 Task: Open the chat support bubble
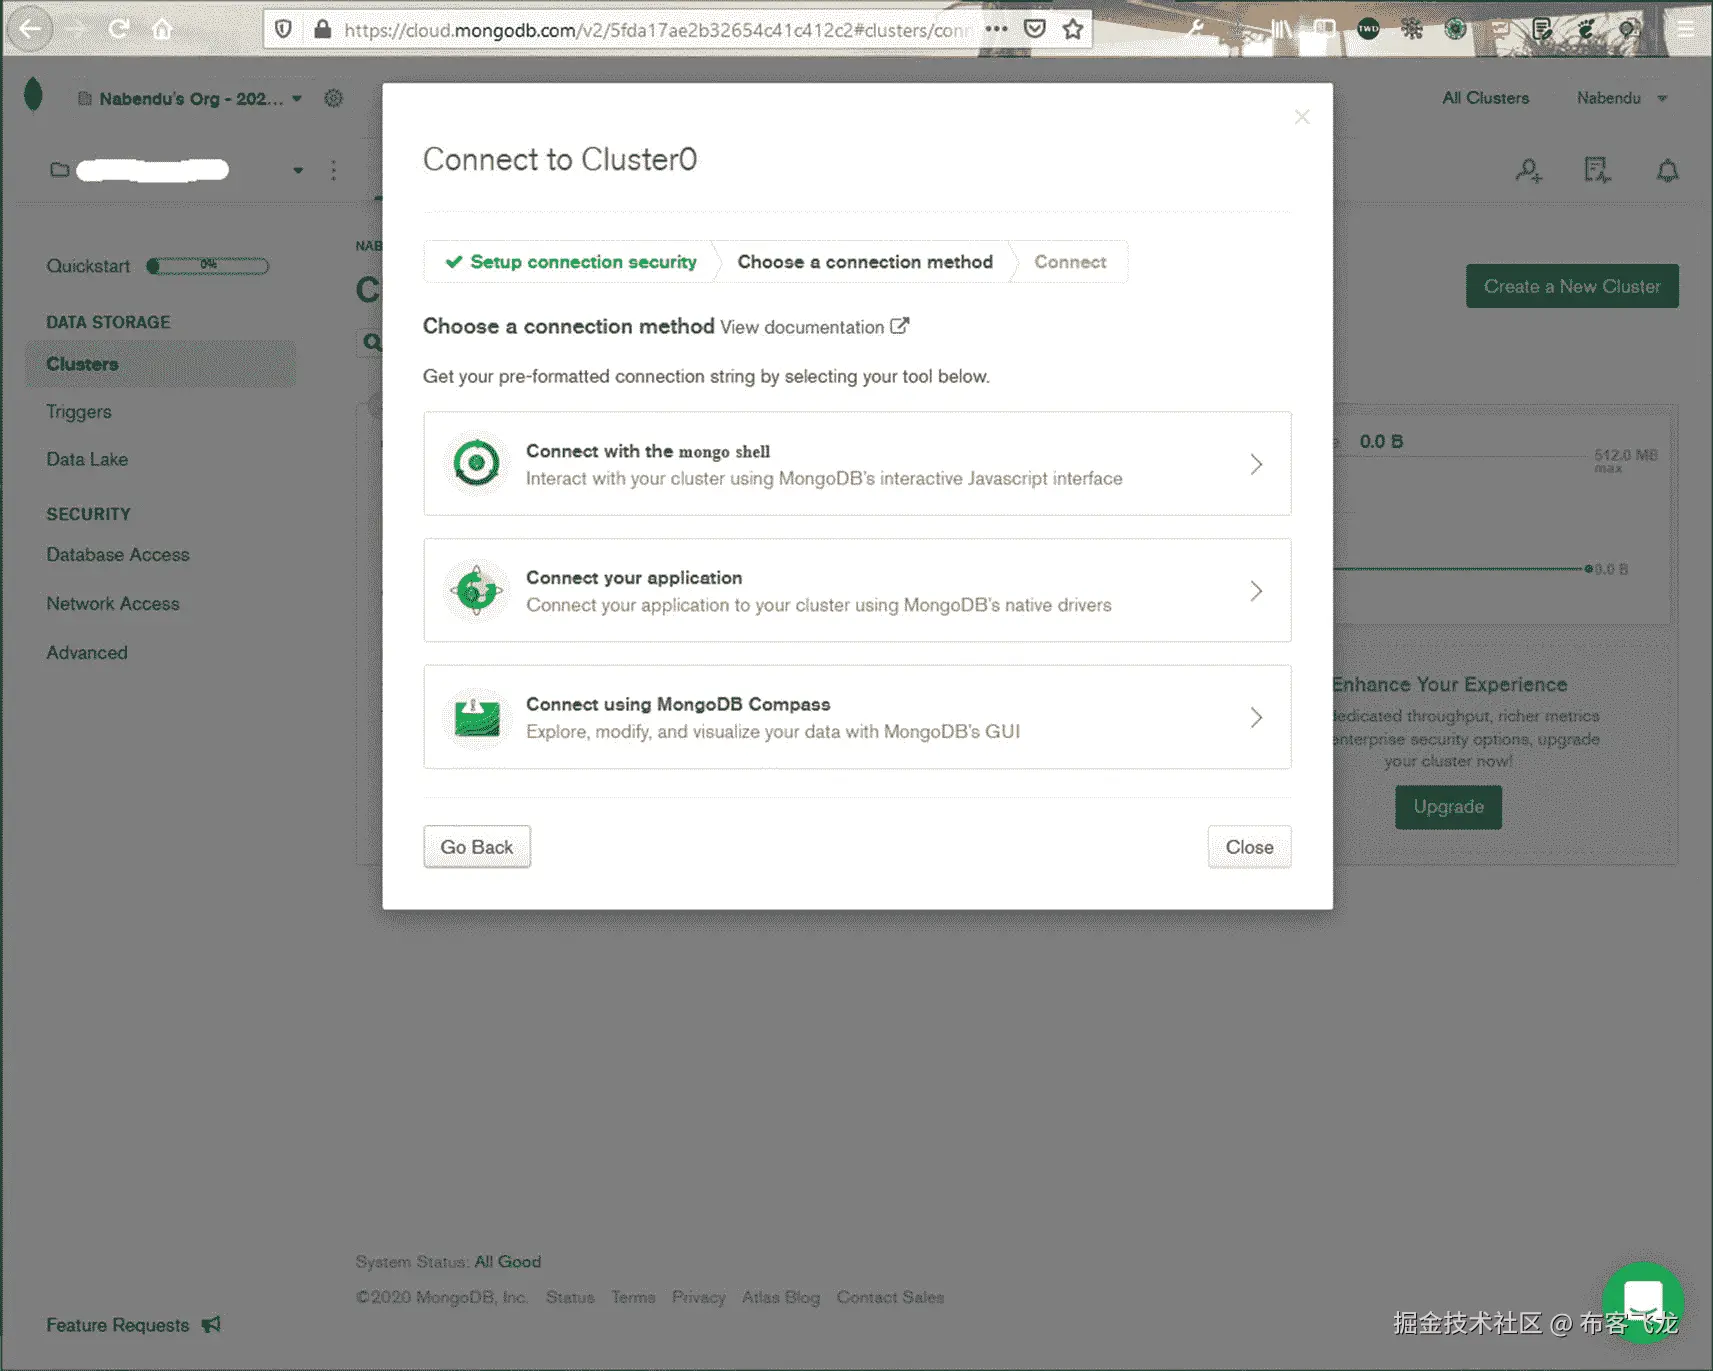pyautogui.click(x=1642, y=1301)
